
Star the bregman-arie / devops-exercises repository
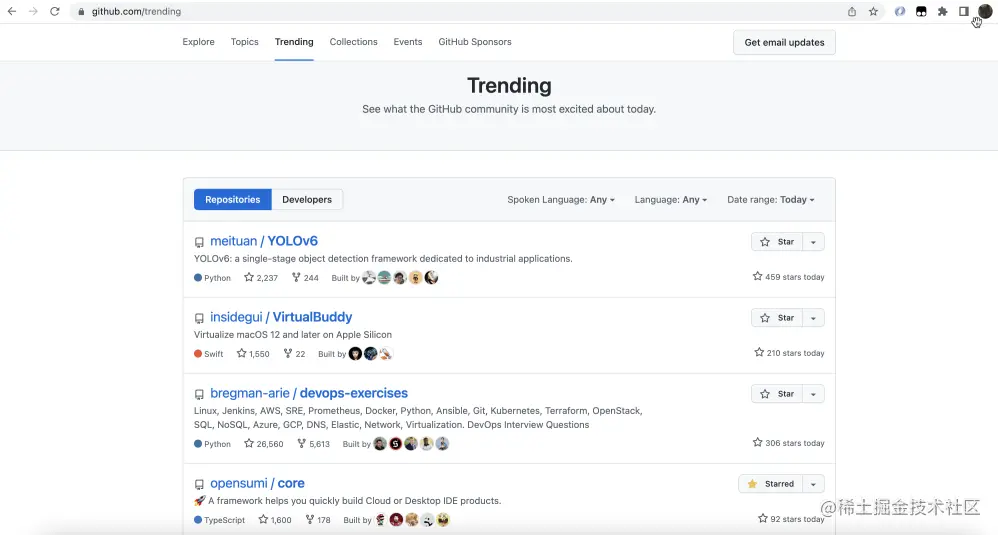[x=777, y=394]
